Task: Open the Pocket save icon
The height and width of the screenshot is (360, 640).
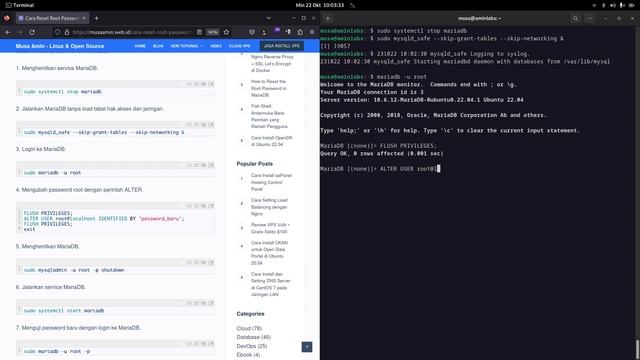Action: [252, 32]
